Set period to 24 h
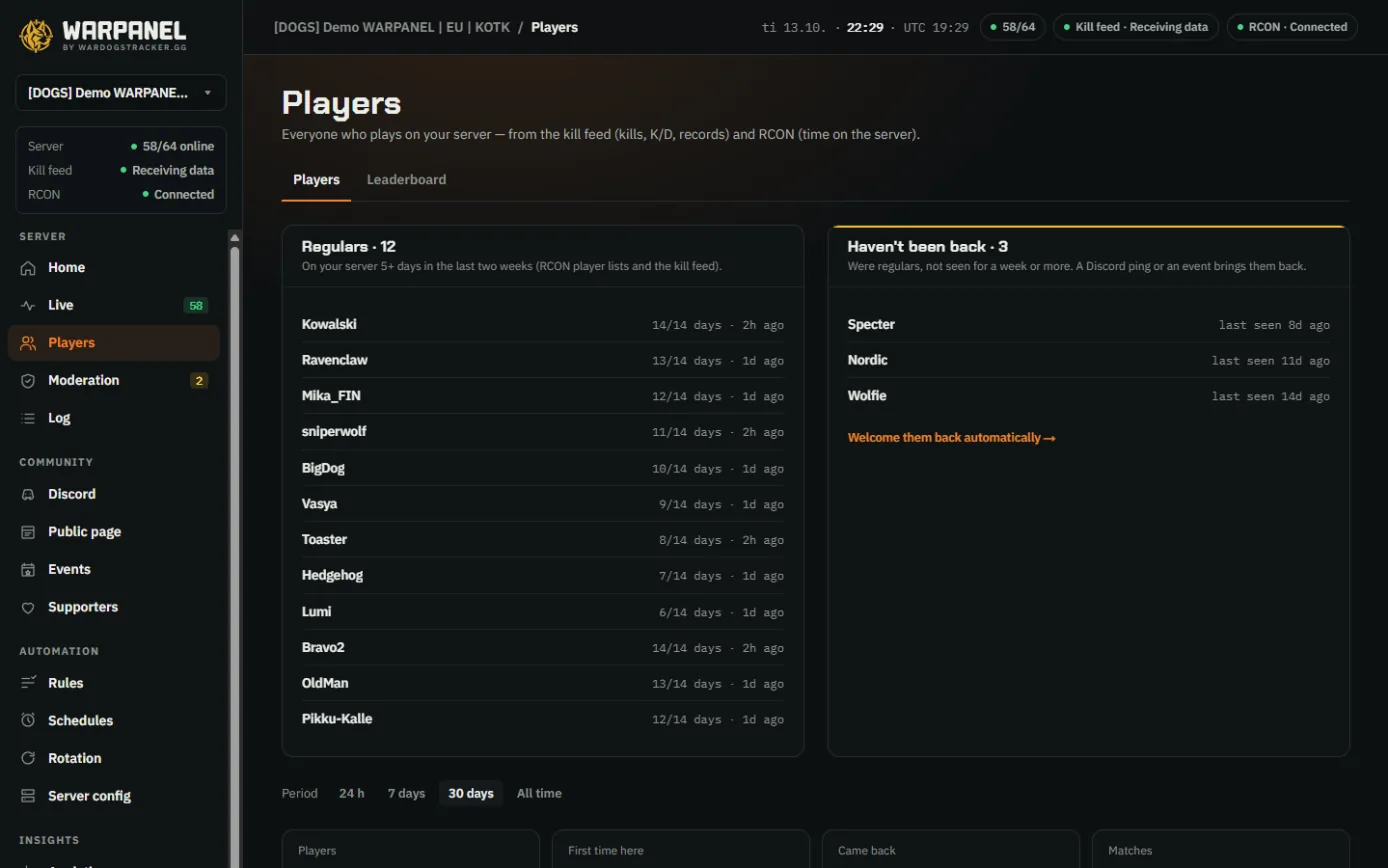The image size is (1388, 868). [351, 793]
